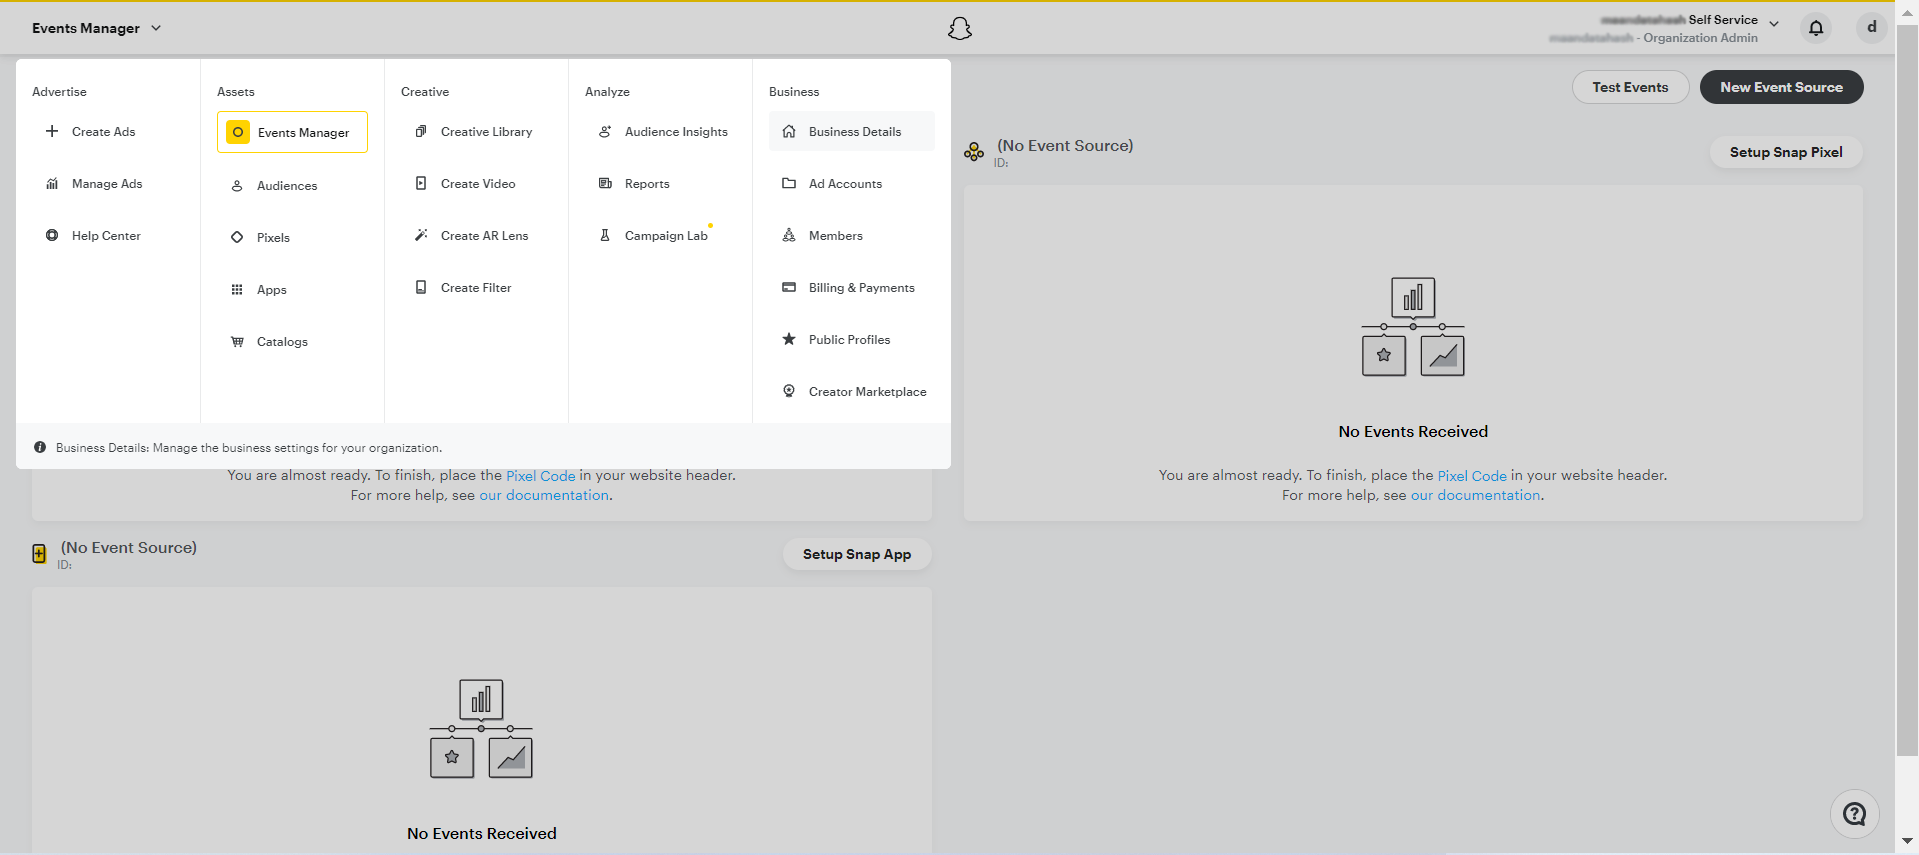Screen dimensions: 1919x855
Task: Click the Create Ads plus icon
Action: (x=52, y=131)
